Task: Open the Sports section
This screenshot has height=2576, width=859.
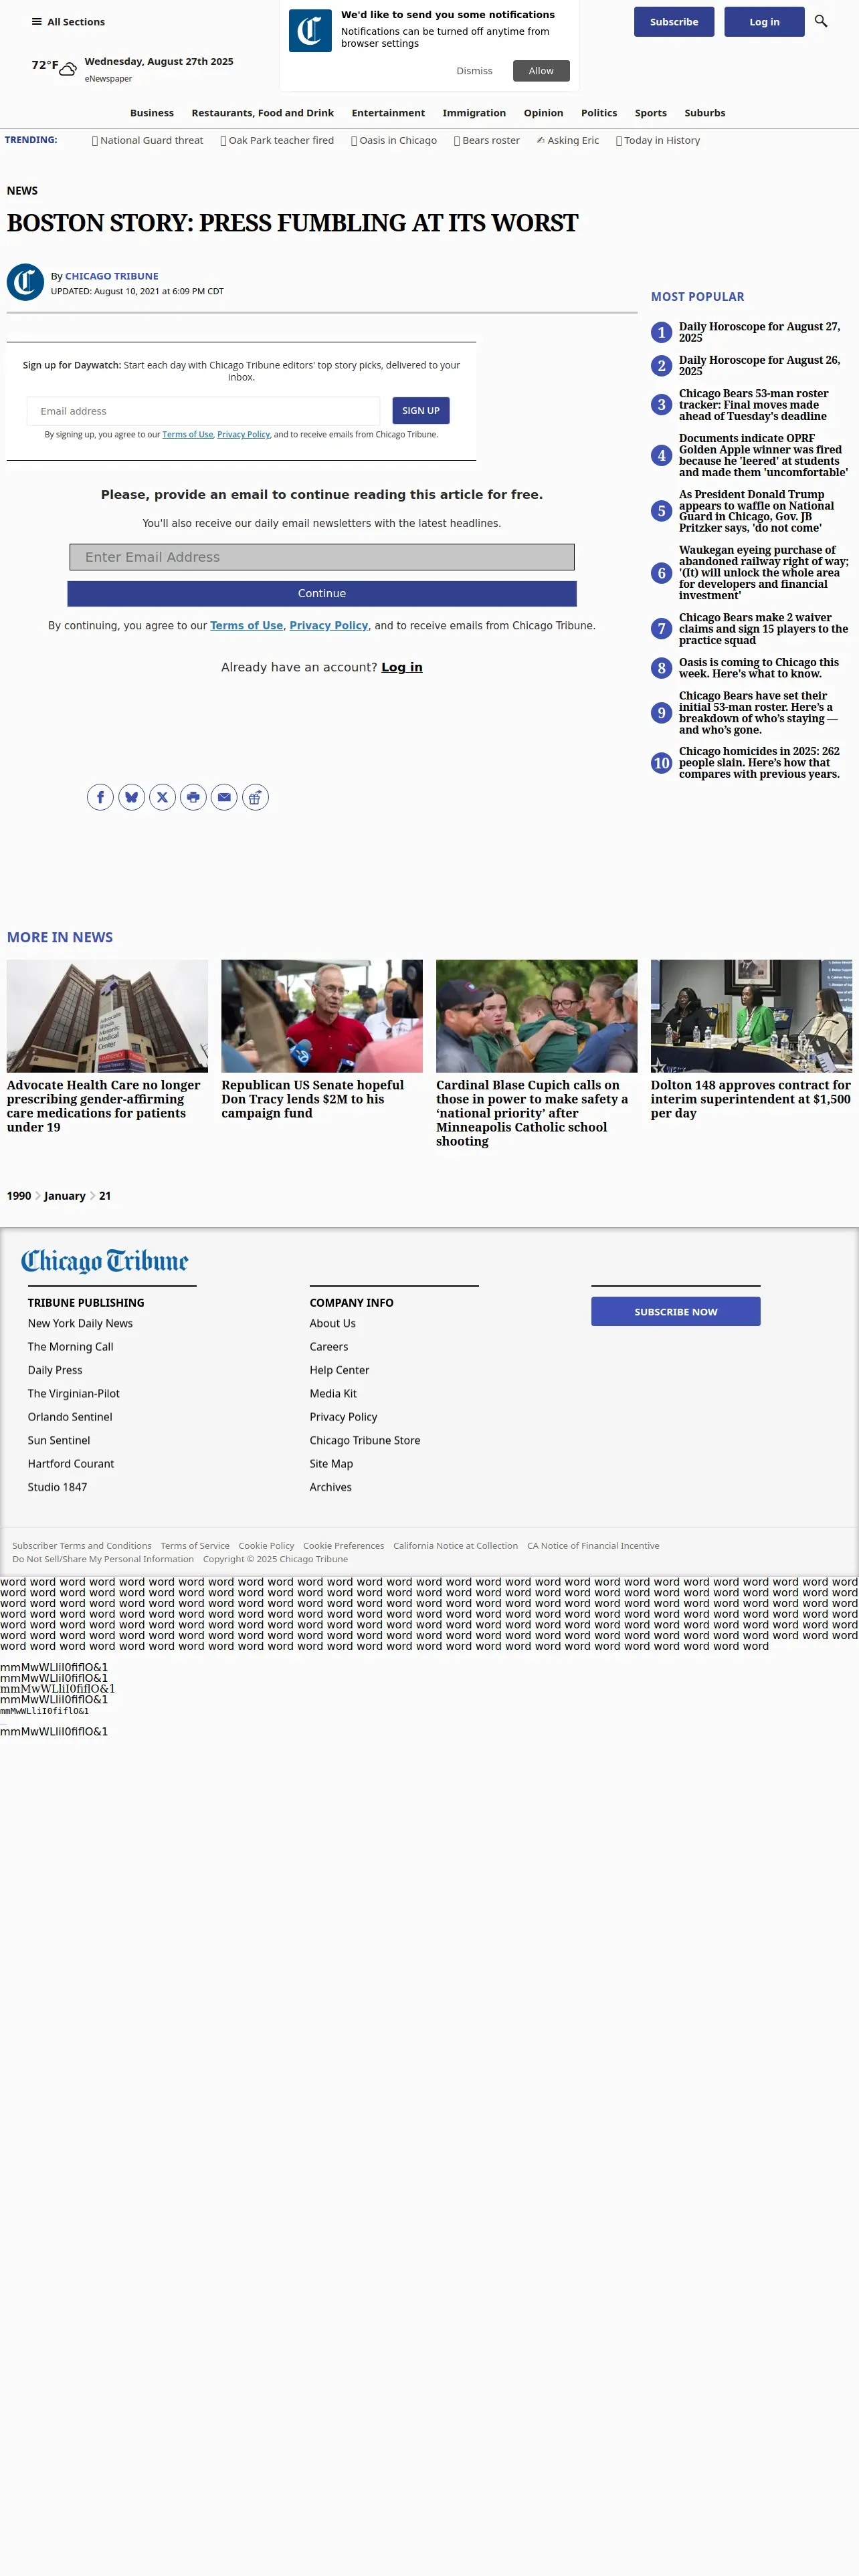Action: tap(651, 113)
